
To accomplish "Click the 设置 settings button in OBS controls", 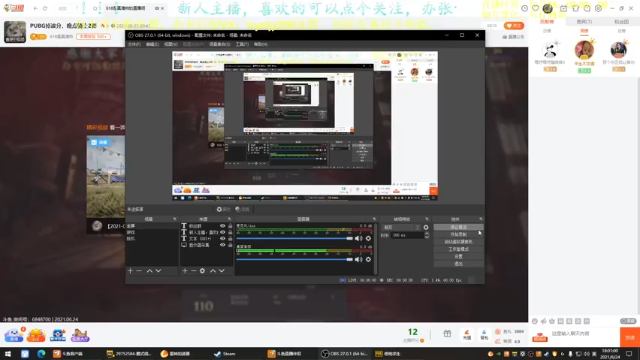I will [x=458, y=256].
